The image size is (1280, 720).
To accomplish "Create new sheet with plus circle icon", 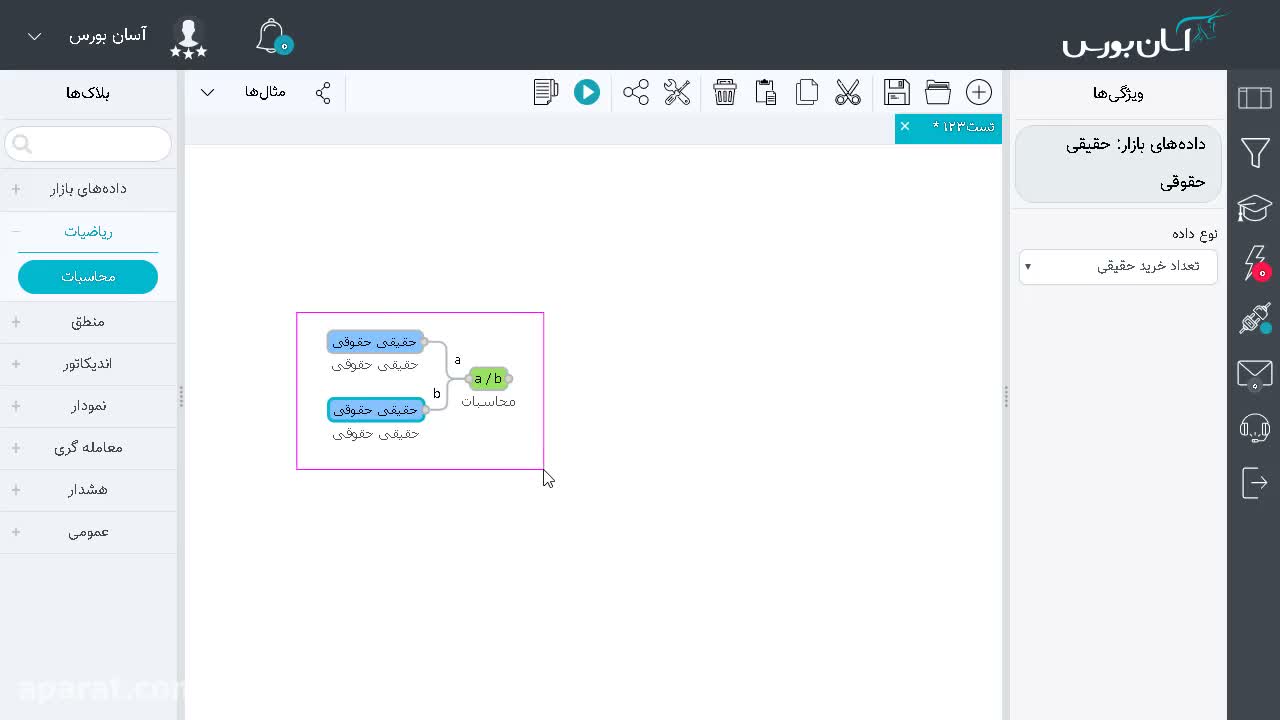I will tap(979, 92).
